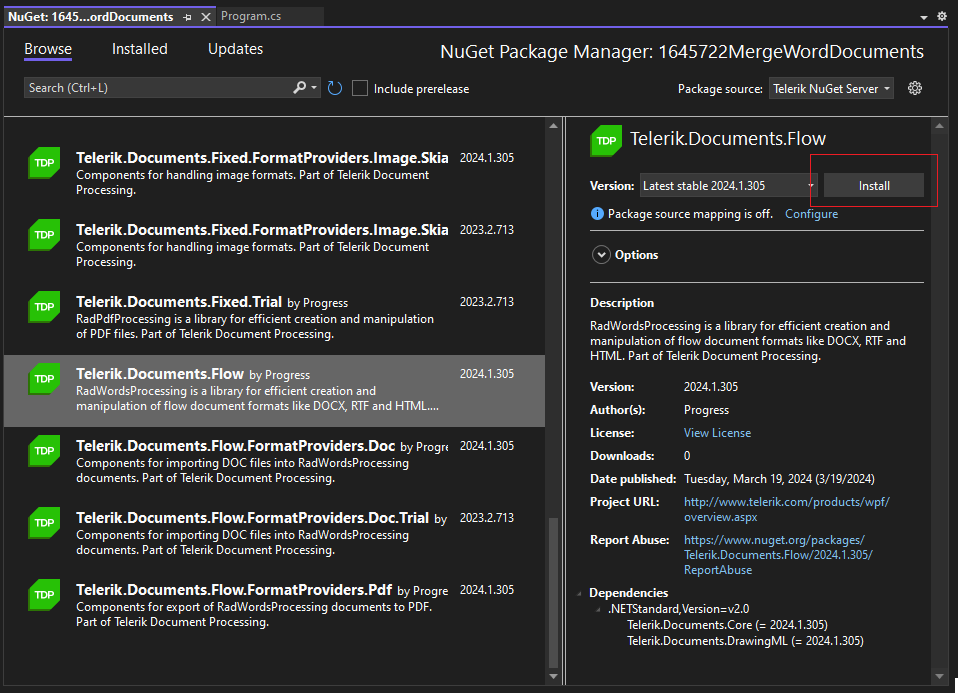Image resolution: width=958 pixels, height=693 pixels.
Task: Enable the Include prerelease checkbox
Action: pos(361,88)
